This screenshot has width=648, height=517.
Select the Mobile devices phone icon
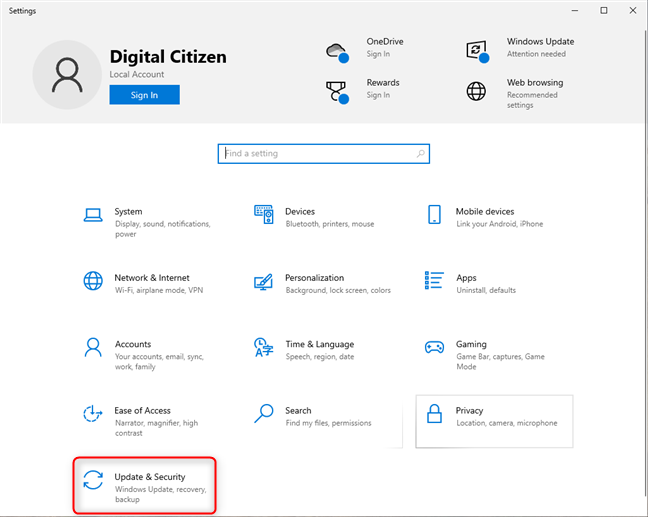pos(434,214)
